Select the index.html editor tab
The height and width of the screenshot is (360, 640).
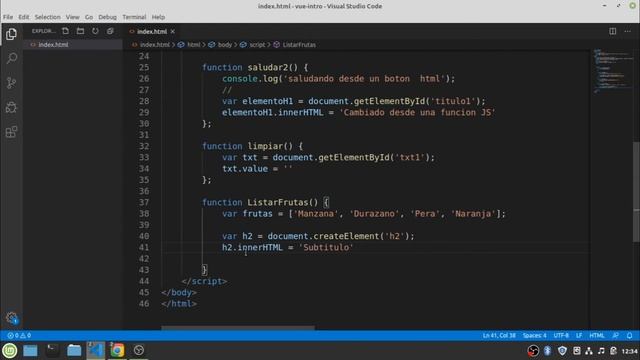tap(151, 31)
